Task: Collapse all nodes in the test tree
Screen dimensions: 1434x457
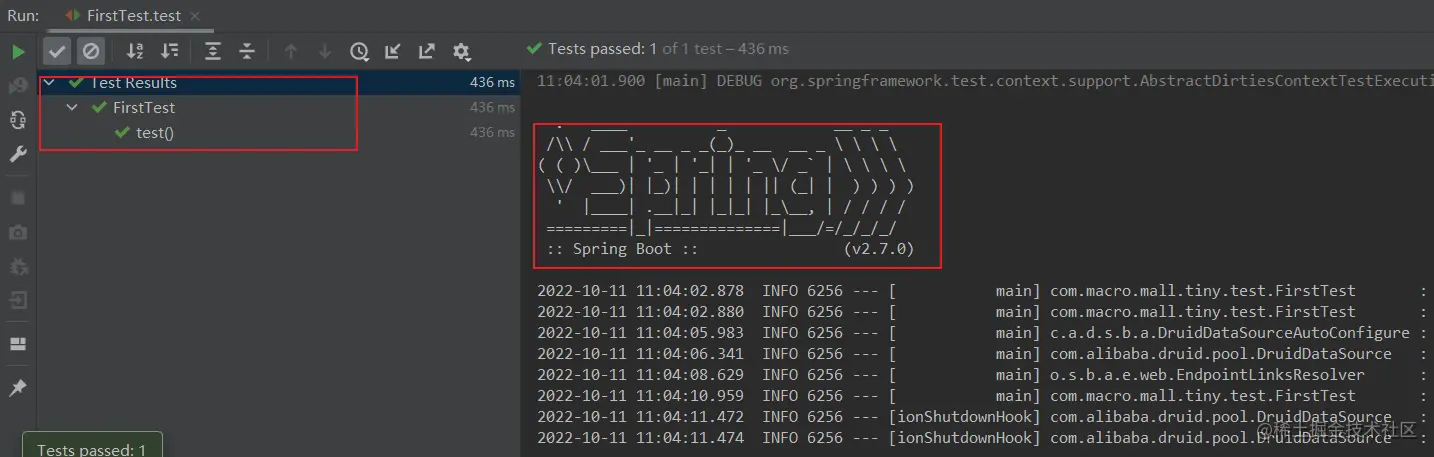Action: (247, 51)
